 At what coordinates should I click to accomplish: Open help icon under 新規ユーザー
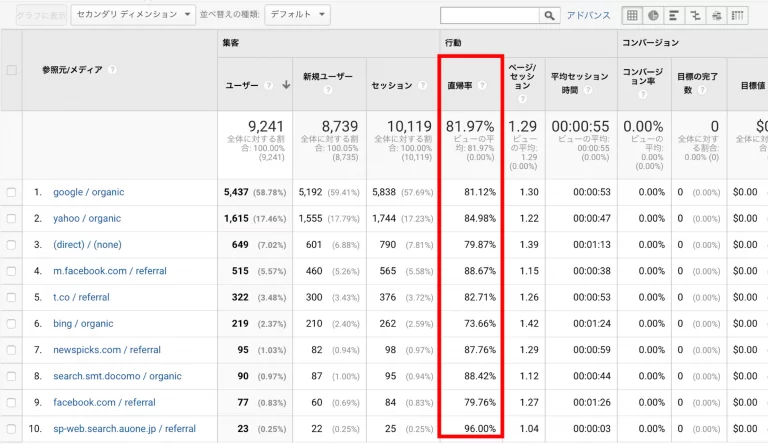tap(328, 90)
